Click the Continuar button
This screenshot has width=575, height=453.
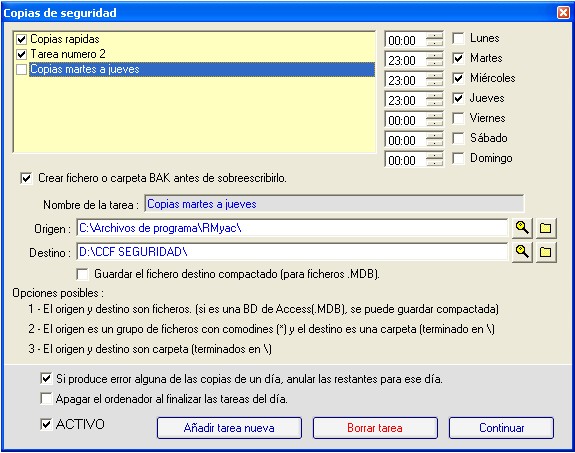pos(501,428)
